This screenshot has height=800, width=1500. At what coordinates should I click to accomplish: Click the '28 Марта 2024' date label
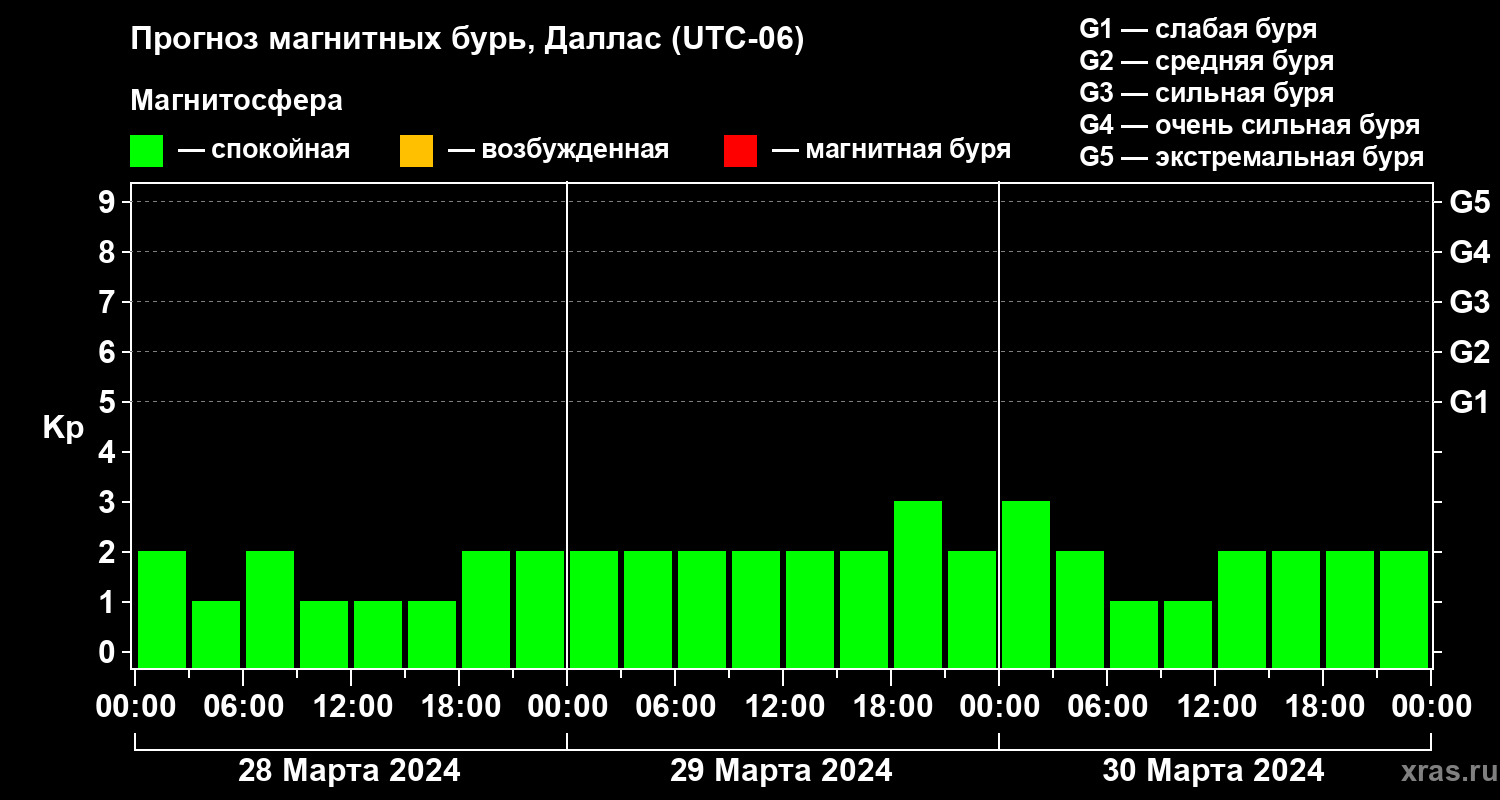coord(349,771)
